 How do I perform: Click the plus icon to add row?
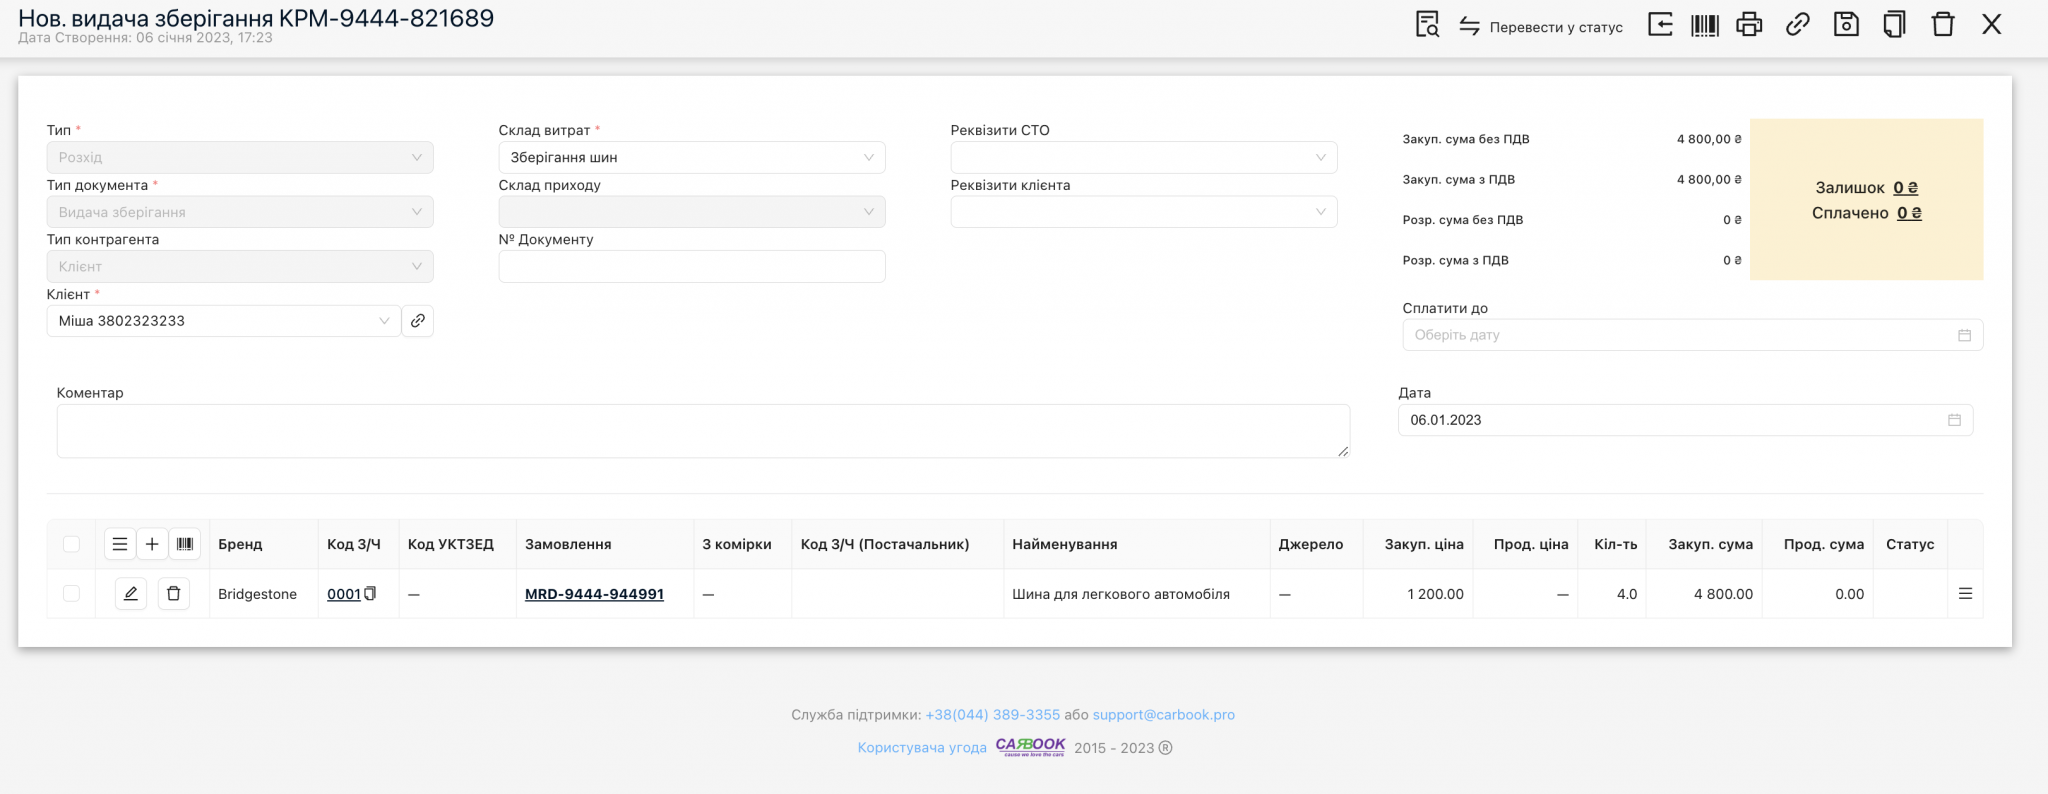(x=152, y=544)
